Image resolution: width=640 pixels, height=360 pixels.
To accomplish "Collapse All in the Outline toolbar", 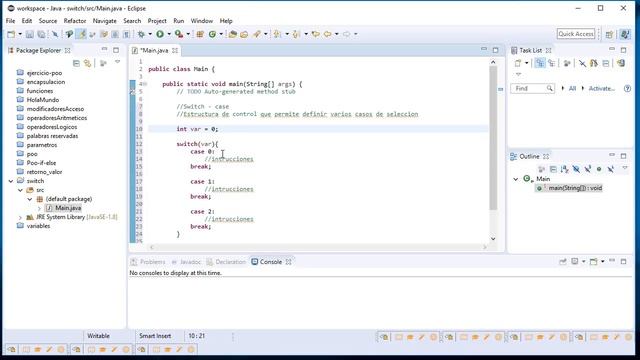I will coord(553,169).
